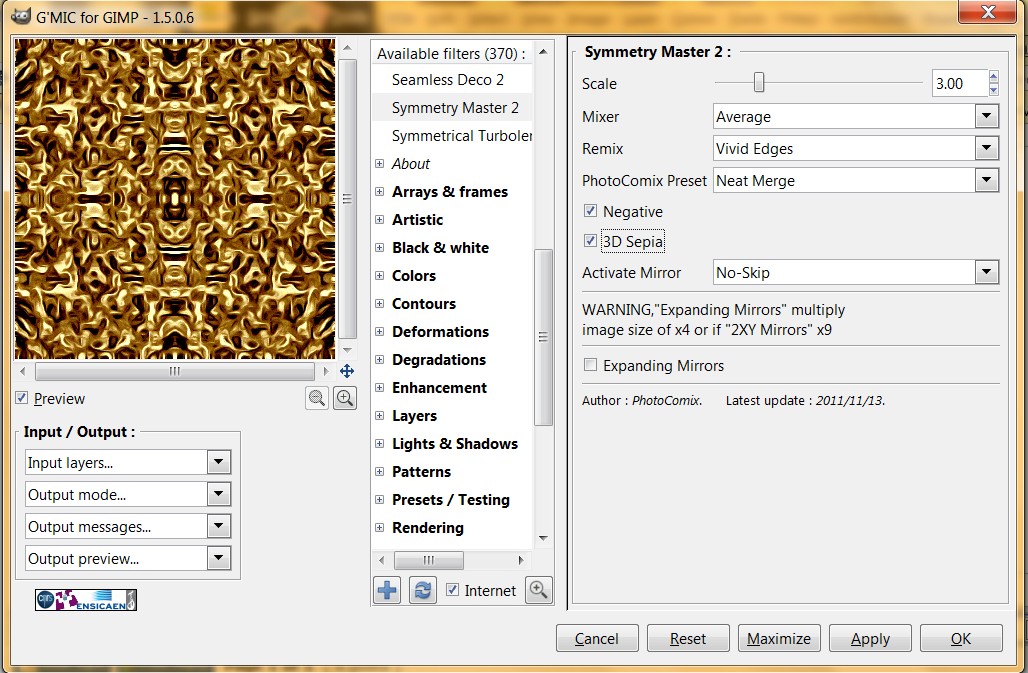Click the Scale value field showing 3.00
Screen dimensions: 1028x673
coord(959,83)
